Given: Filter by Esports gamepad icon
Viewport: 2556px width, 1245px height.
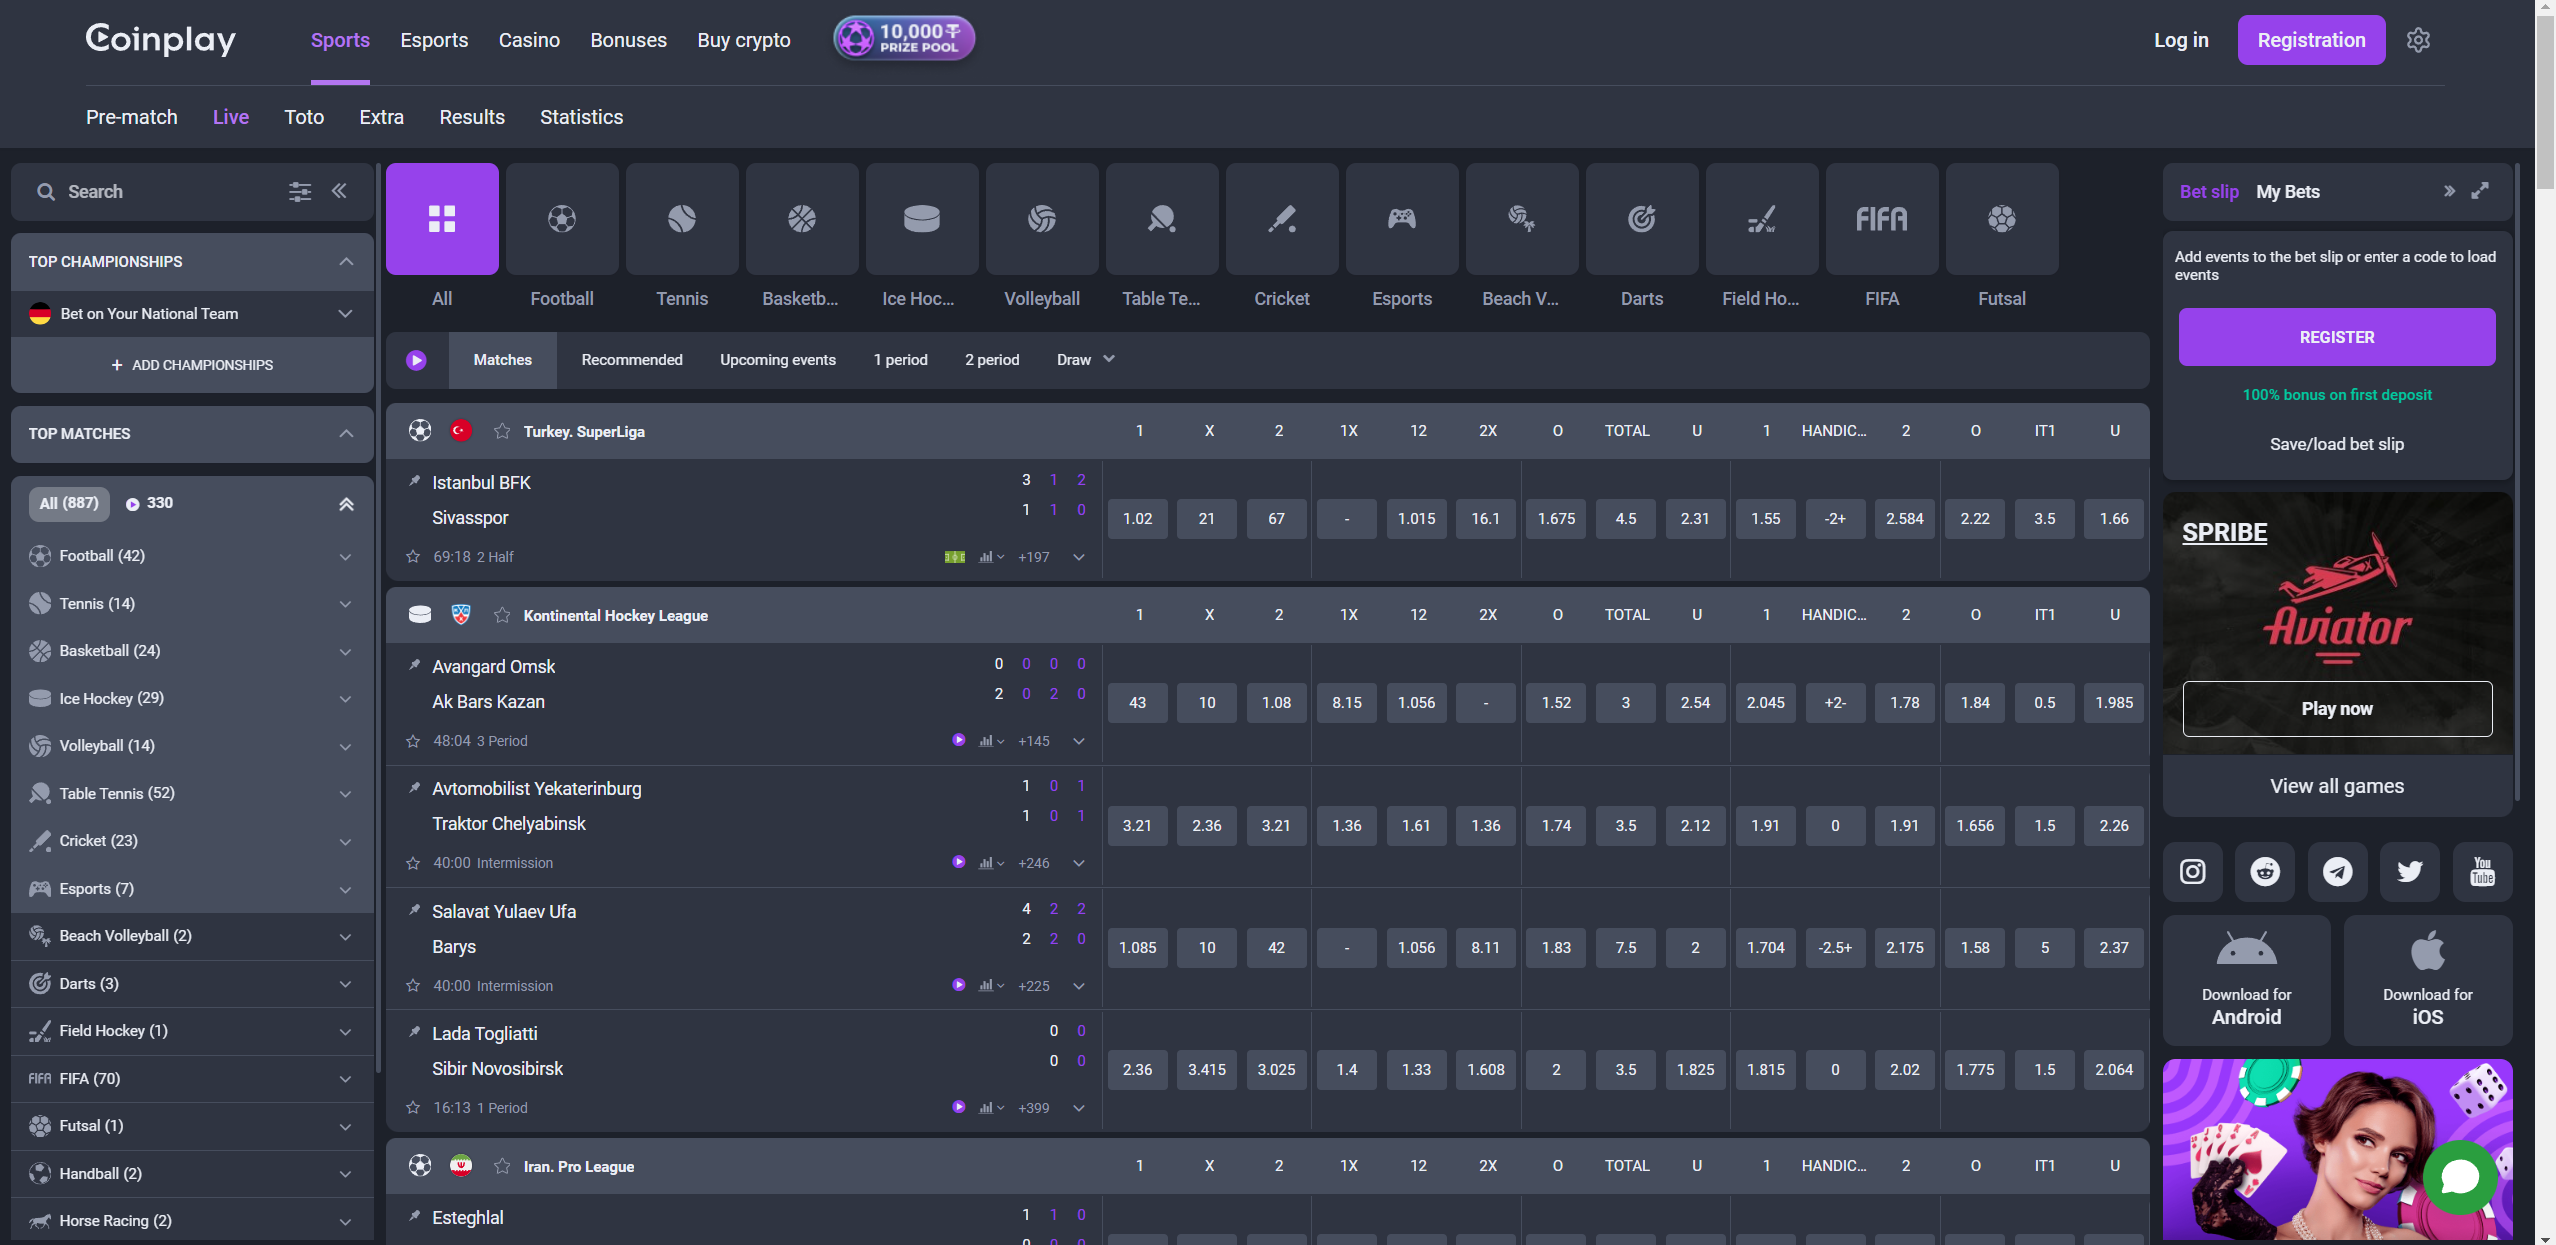Looking at the screenshot, I should click(x=1402, y=219).
